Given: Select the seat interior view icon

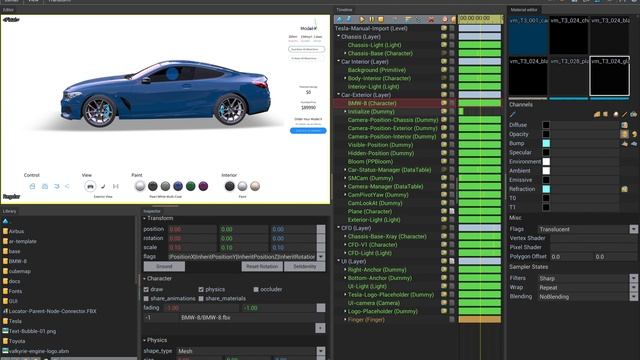Looking at the screenshot, I should tap(103, 186).
